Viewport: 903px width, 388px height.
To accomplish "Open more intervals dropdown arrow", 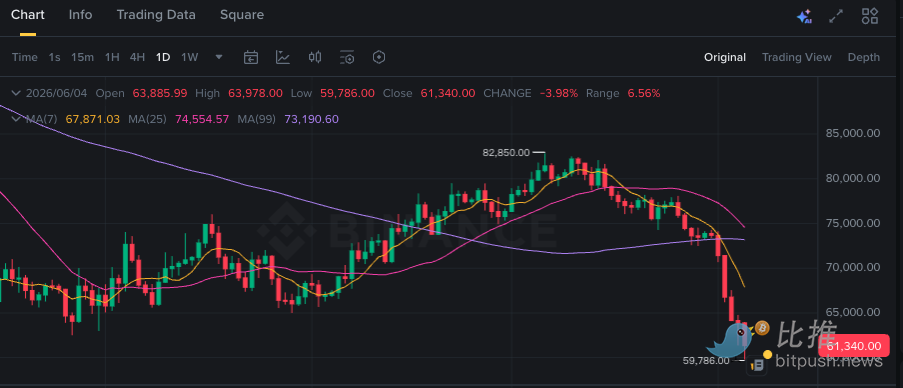I will pyautogui.click(x=219, y=57).
